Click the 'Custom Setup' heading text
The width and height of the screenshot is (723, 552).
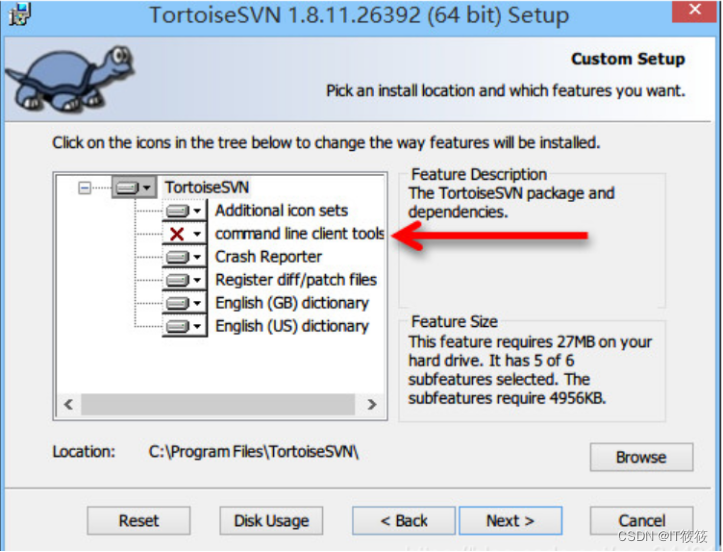[628, 59]
